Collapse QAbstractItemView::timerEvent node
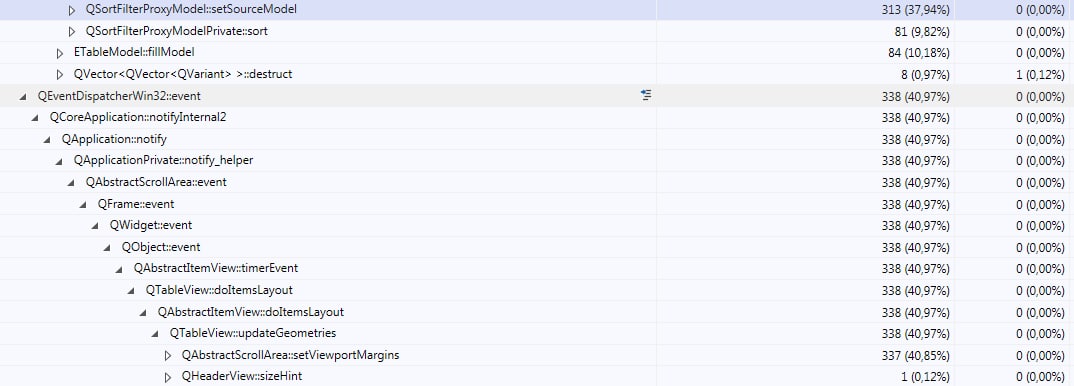 click(119, 269)
